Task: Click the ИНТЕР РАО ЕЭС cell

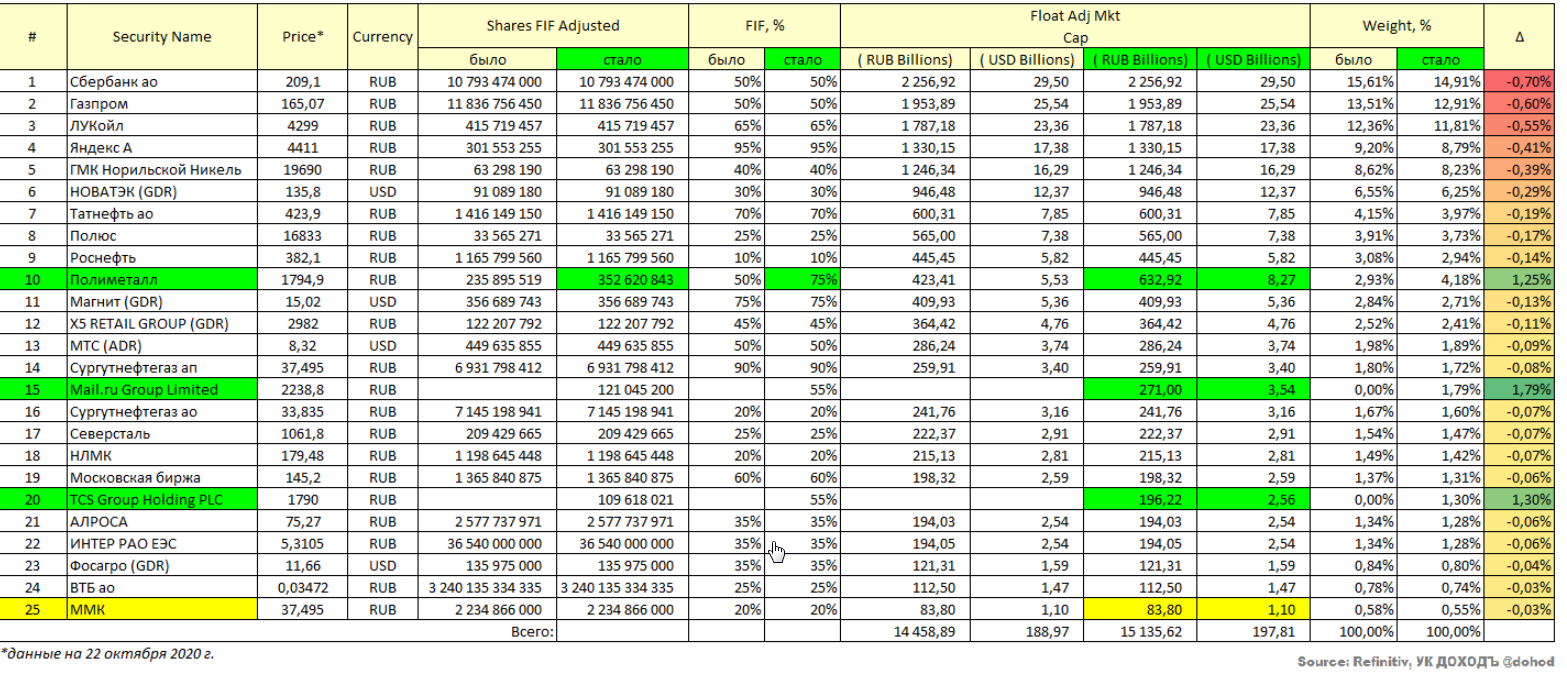Action: point(161,543)
